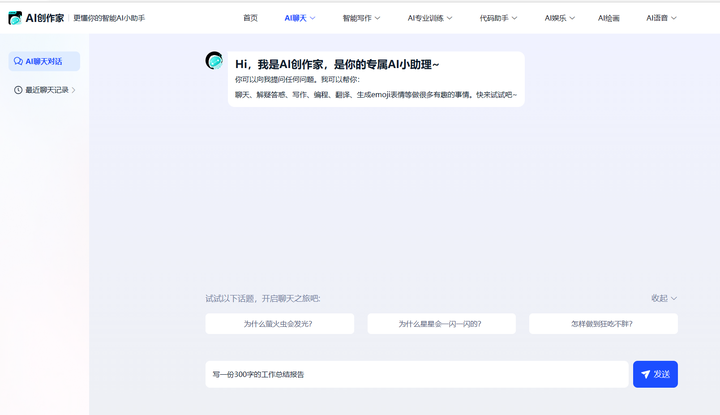Click the assistant avatar icon next to greeting

click(214, 61)
